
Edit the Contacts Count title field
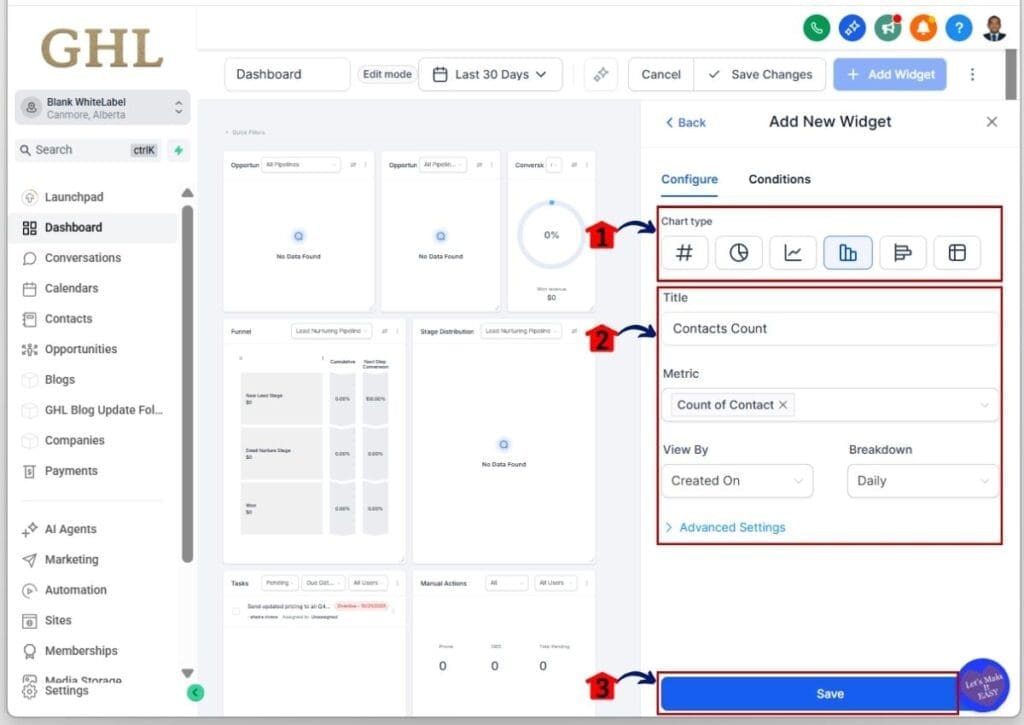829,328
